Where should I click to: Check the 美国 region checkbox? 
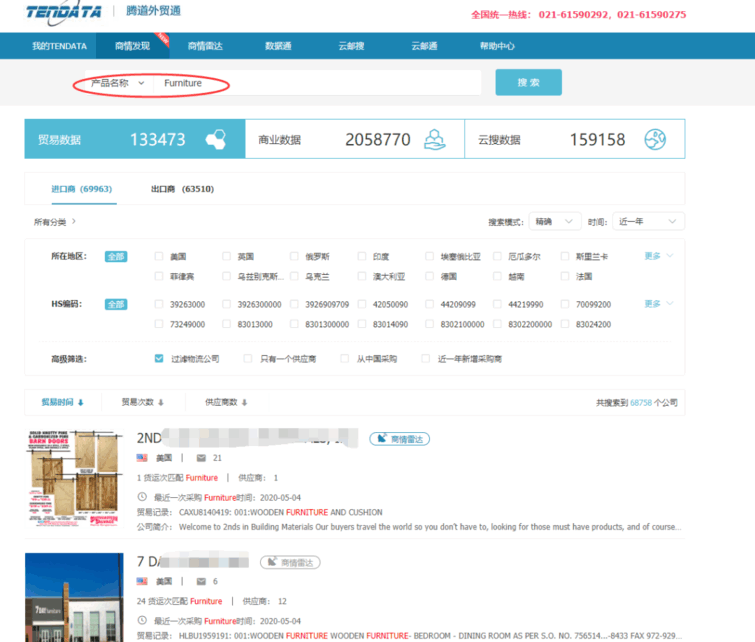coord(160,257)
